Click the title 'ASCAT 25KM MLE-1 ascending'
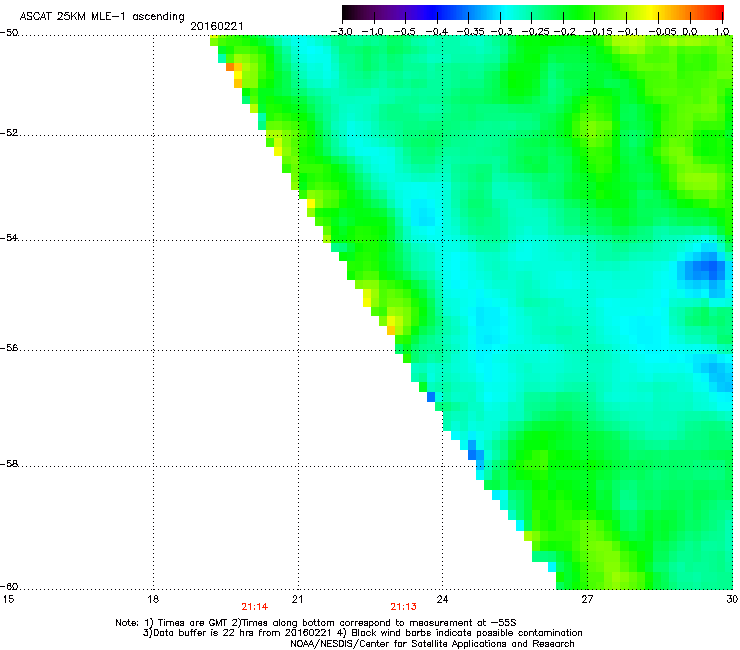740x650 pixels. tap(102, 16)
